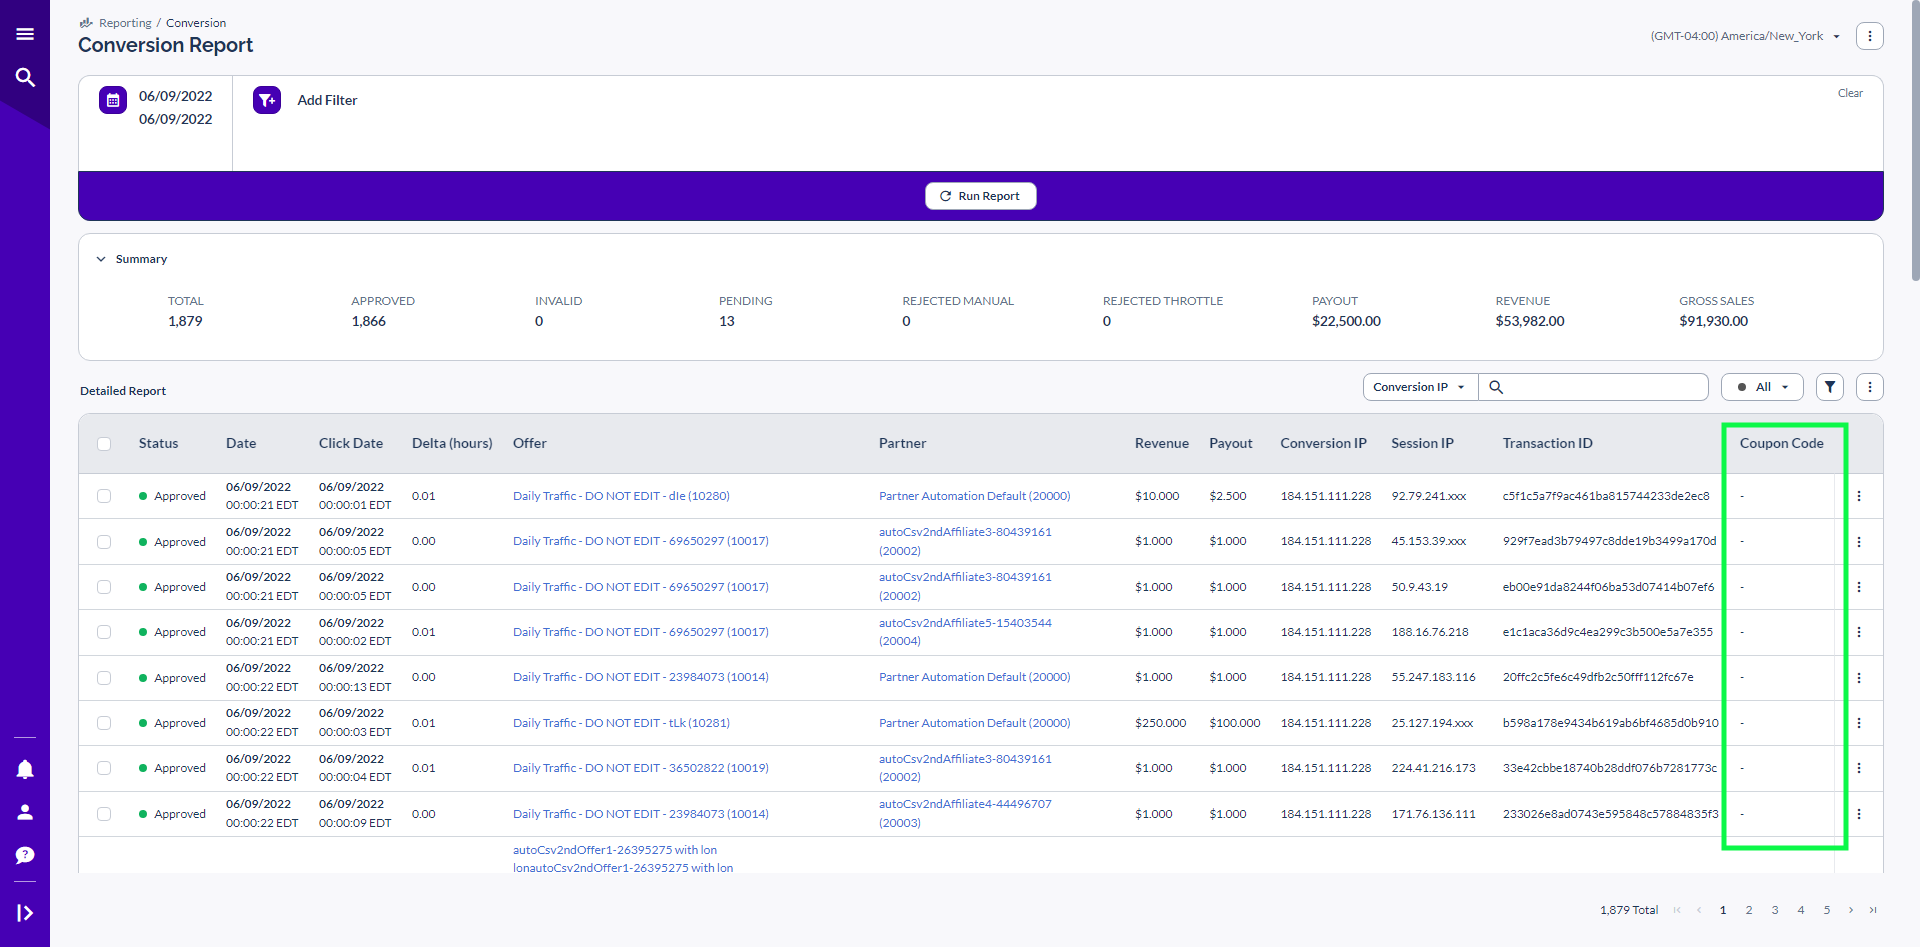The height and width of the screenshot is (947, 1920).
Task: Open the help chat bubble icon
Action: tap(25, 855)
